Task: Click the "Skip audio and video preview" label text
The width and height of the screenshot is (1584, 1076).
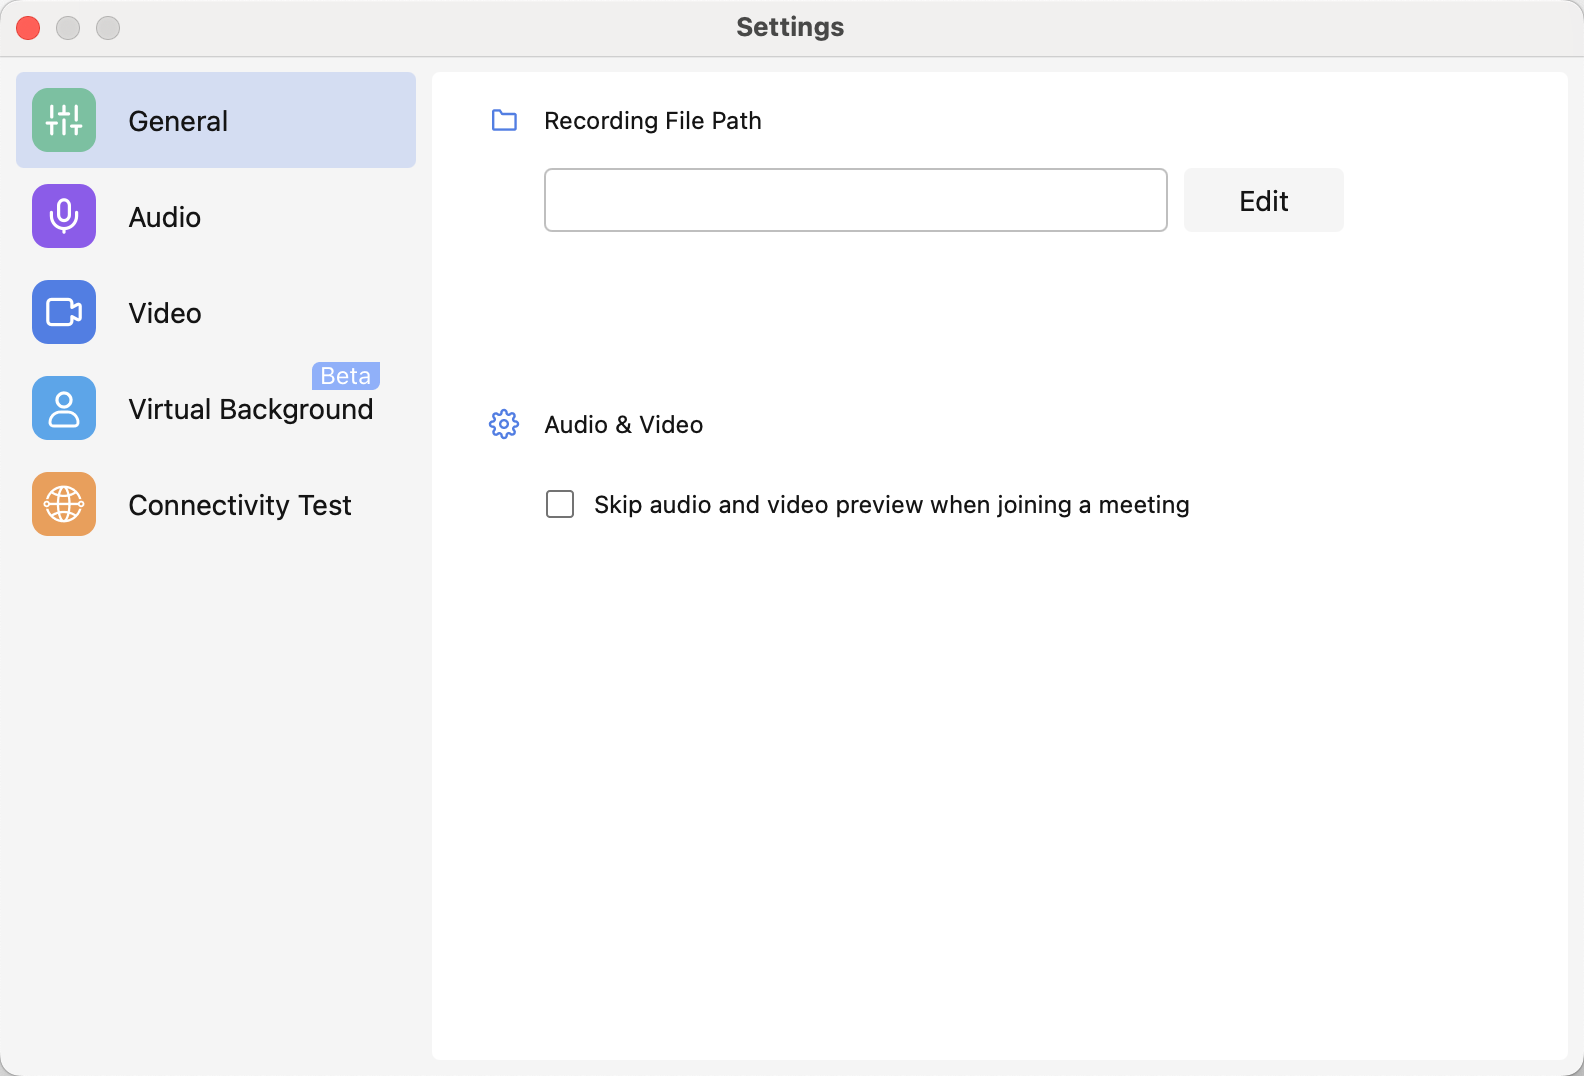Action: (891, 505)
